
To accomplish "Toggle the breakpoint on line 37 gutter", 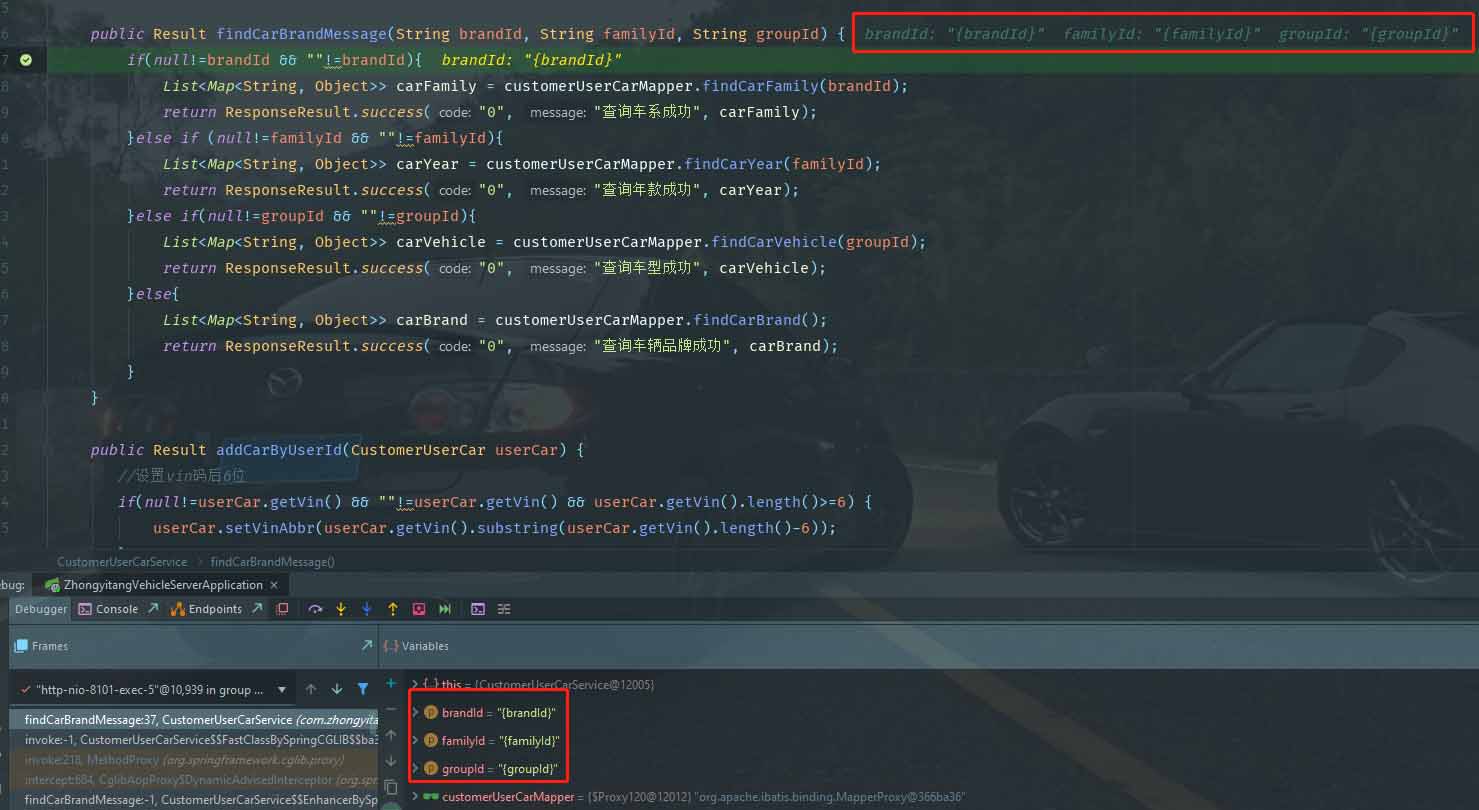I will (x=26, y=60).
